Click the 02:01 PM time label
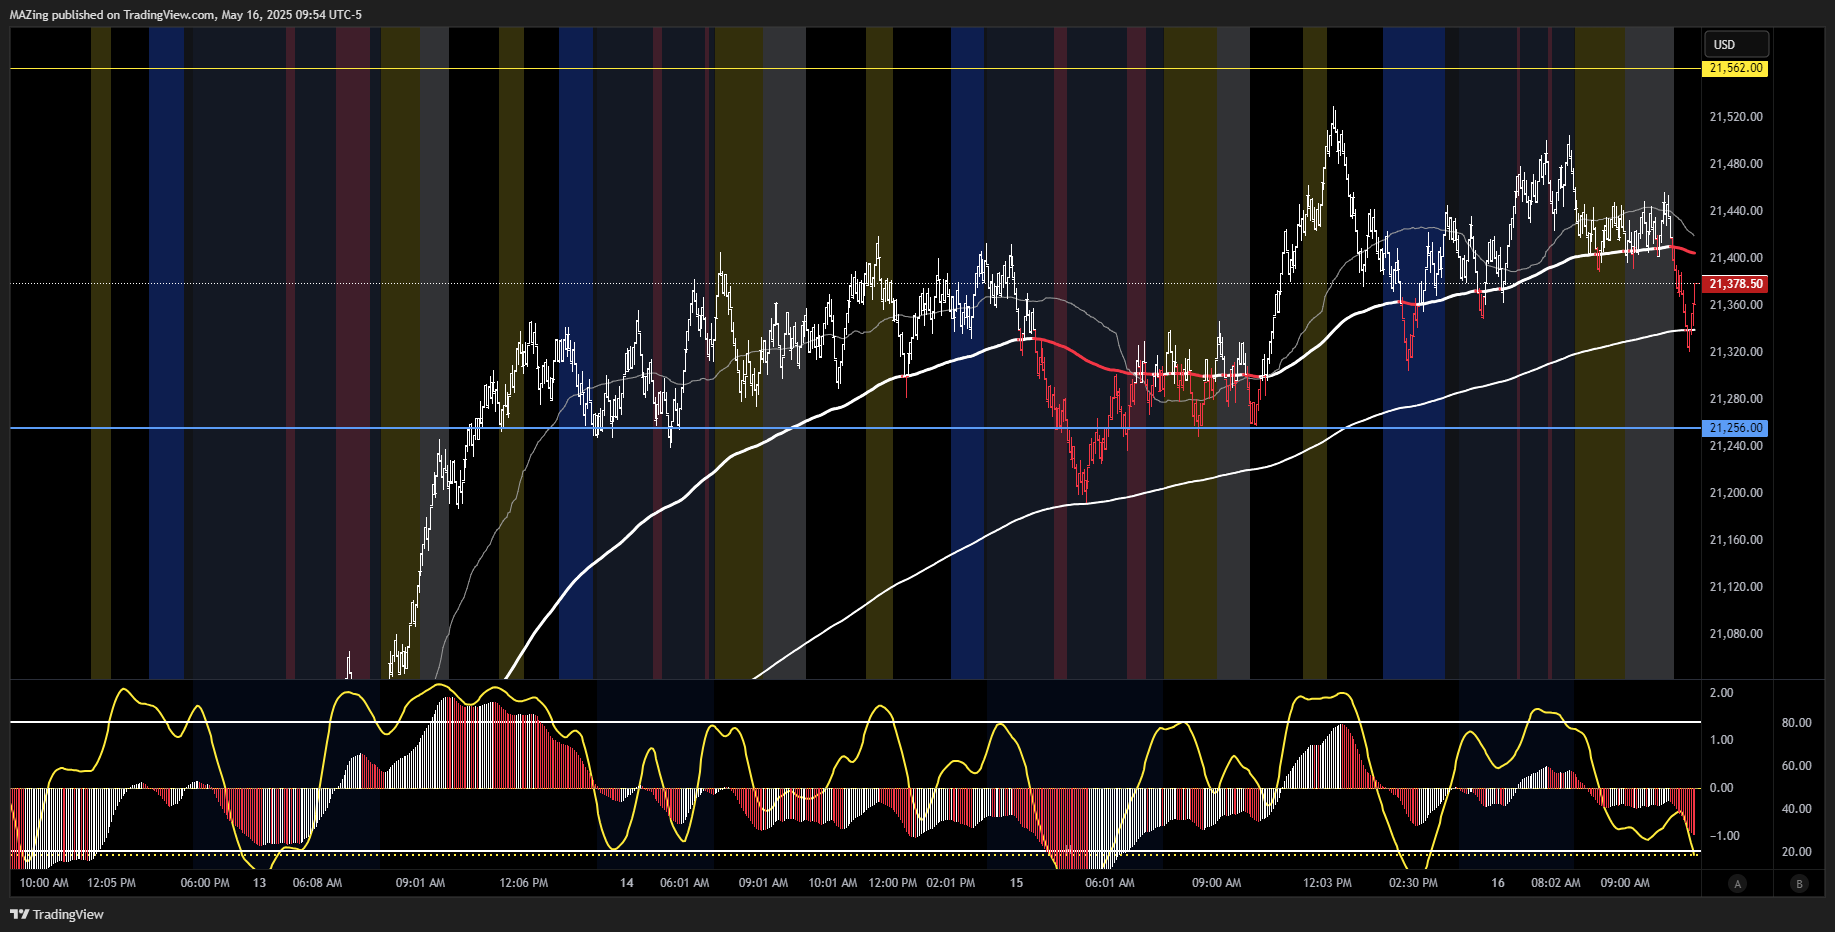Image resolution: width=1835 pixels, height=932 pixels. pos(951,883)
